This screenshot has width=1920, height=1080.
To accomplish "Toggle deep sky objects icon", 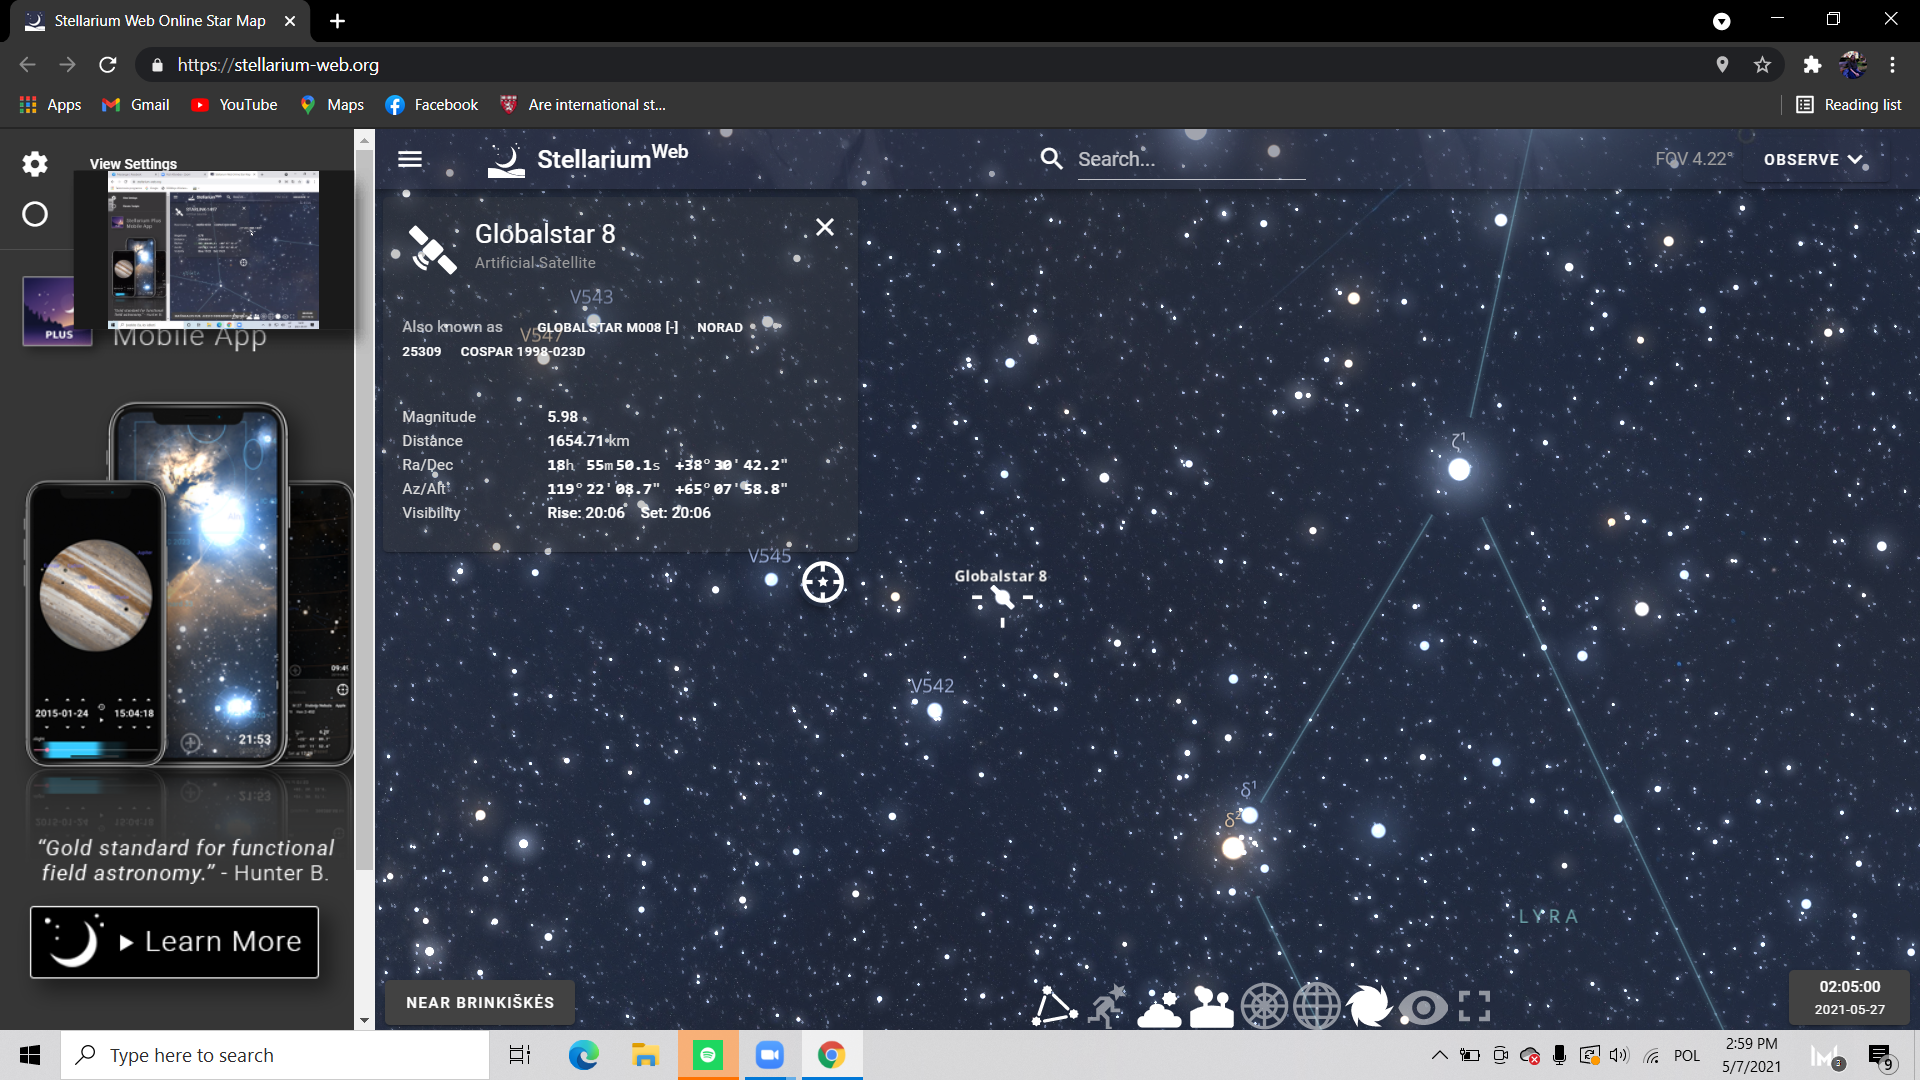I will click(1369, 1006).
